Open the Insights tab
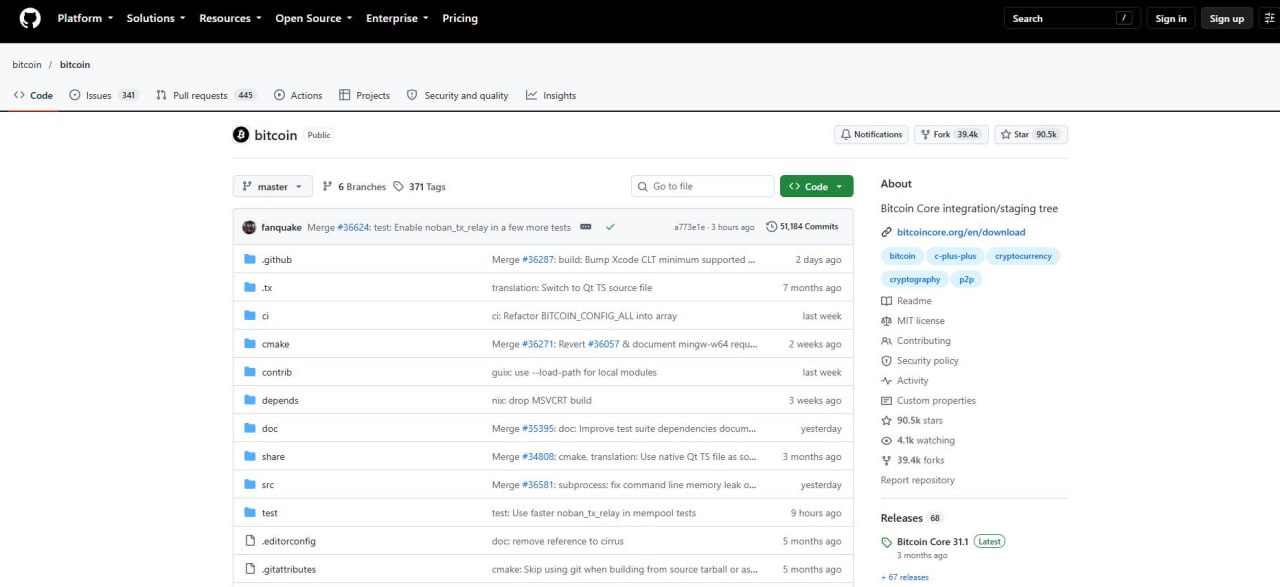Viewport: 1280px width, 587px height. pos(551,95)
